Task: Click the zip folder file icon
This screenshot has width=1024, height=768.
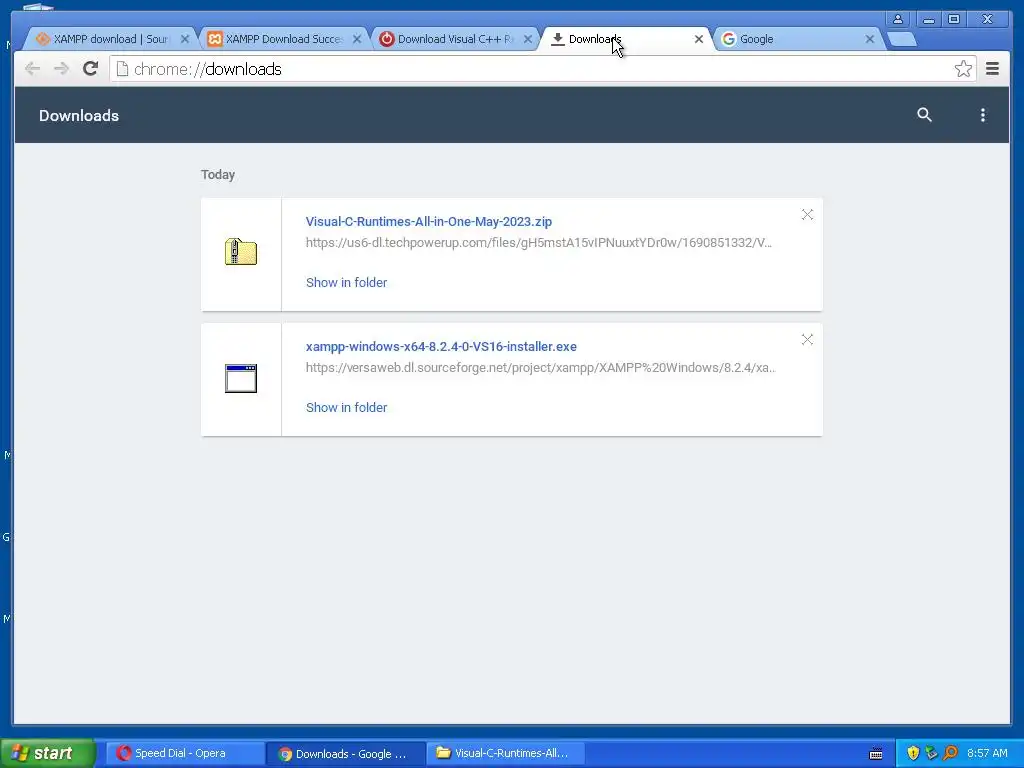Action: (241, 252)
